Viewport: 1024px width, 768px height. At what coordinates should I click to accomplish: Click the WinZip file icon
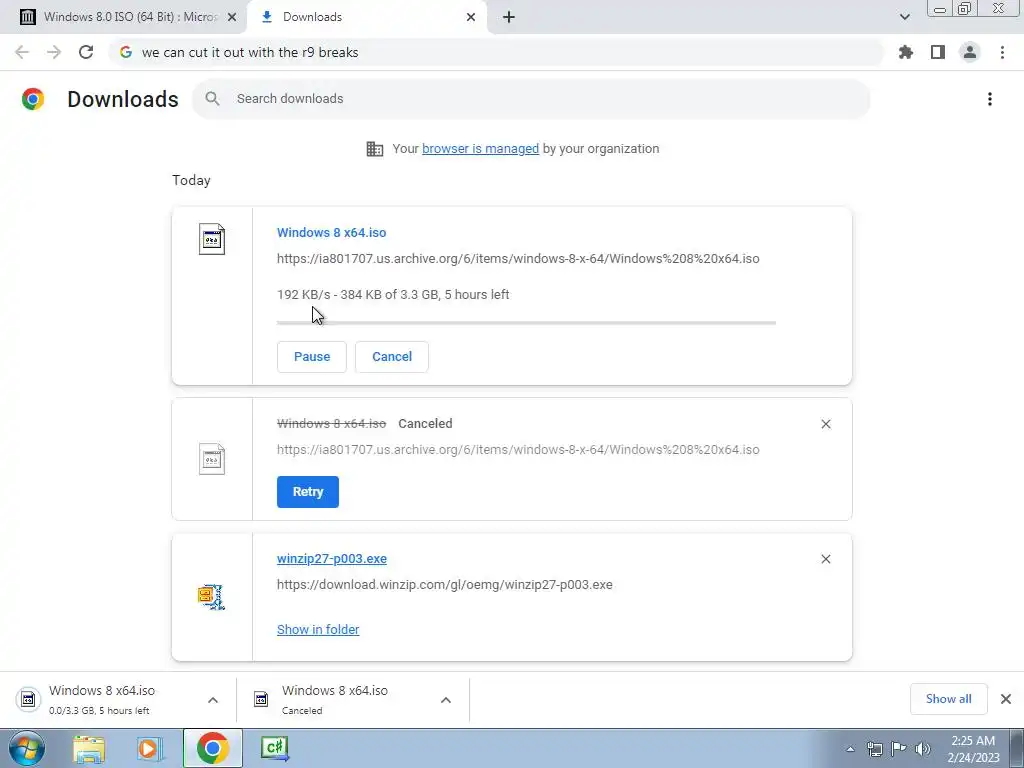(212, 596)
